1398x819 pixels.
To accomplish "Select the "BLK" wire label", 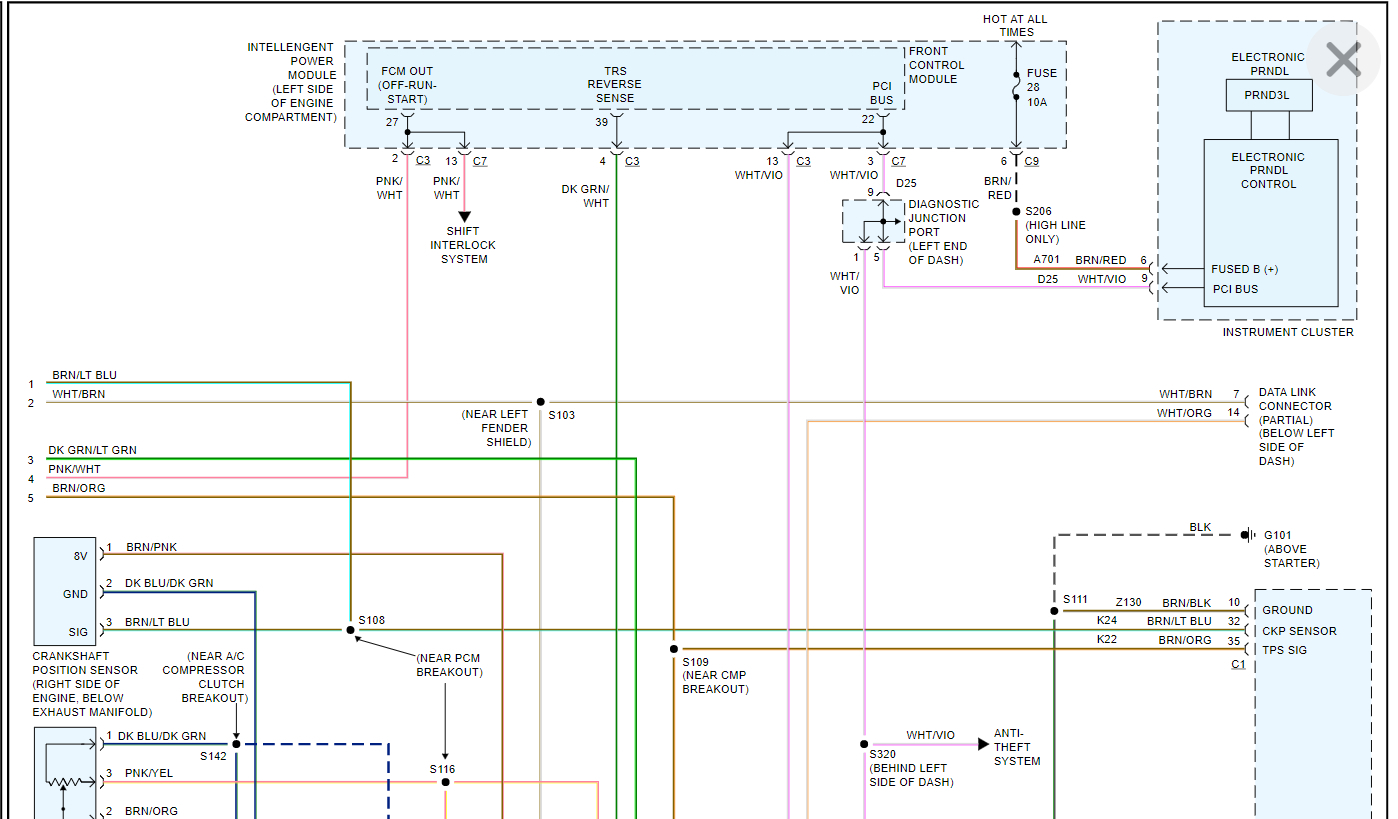I will [x=1200, y=527].
